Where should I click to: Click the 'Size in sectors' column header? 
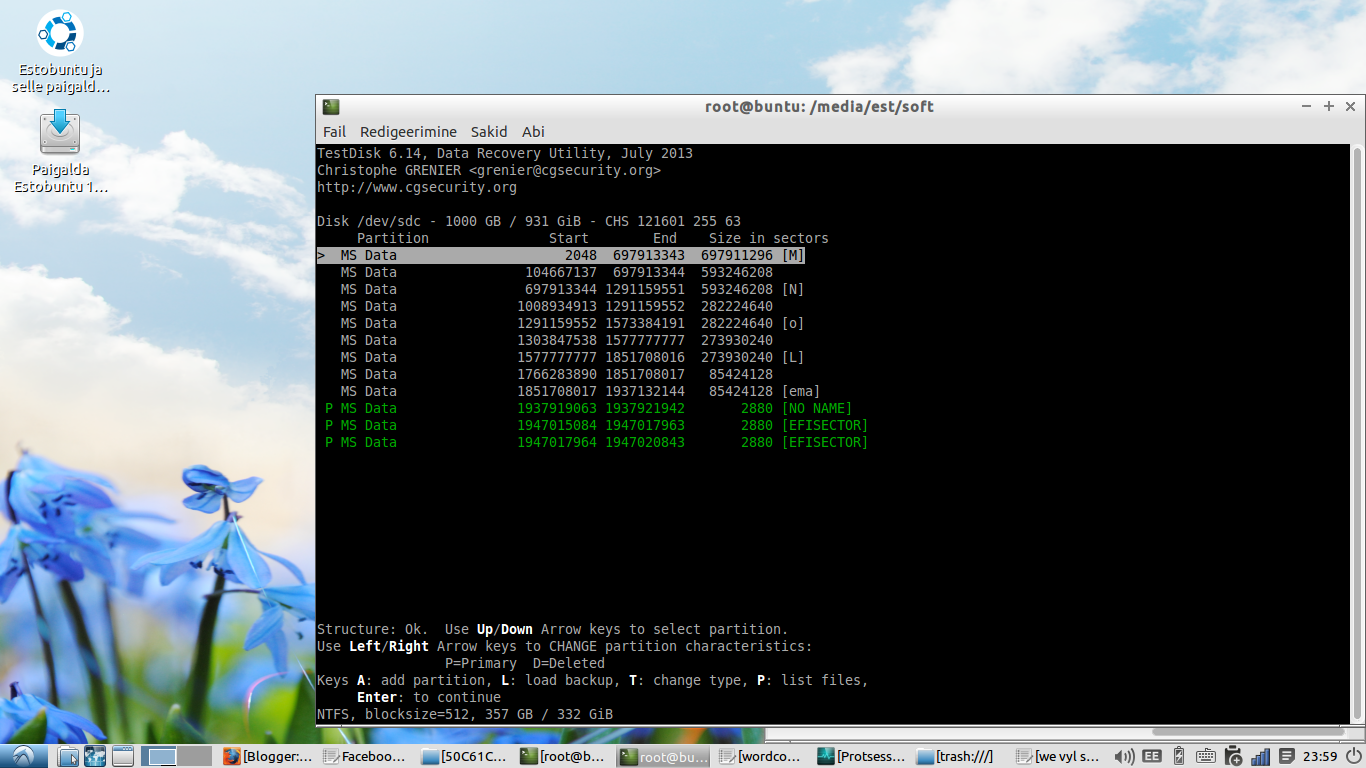[769, 239]
